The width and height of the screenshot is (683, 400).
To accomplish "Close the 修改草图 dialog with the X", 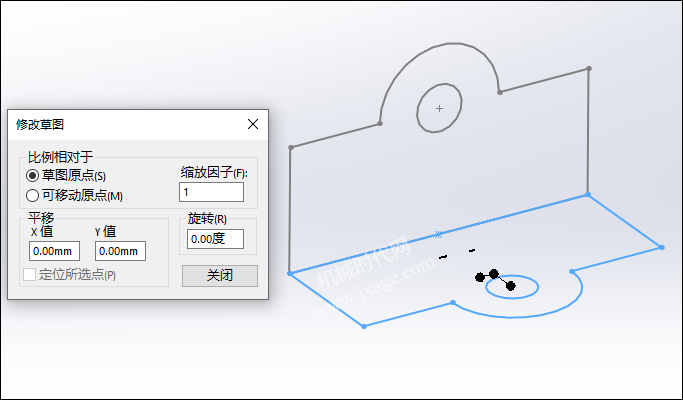I will click(253, 124).
